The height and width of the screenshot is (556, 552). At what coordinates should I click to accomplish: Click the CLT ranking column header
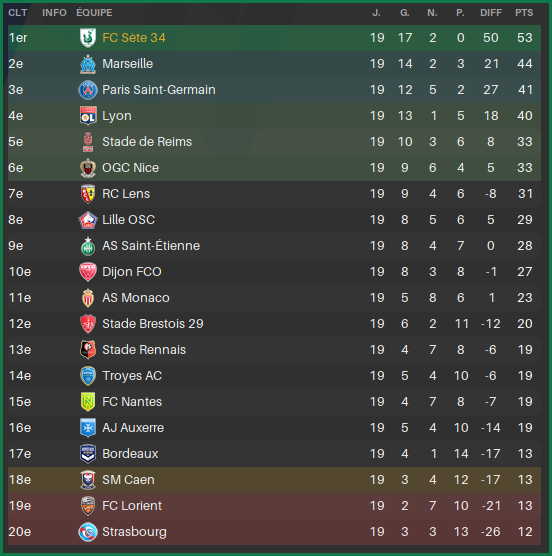[18, 13]
